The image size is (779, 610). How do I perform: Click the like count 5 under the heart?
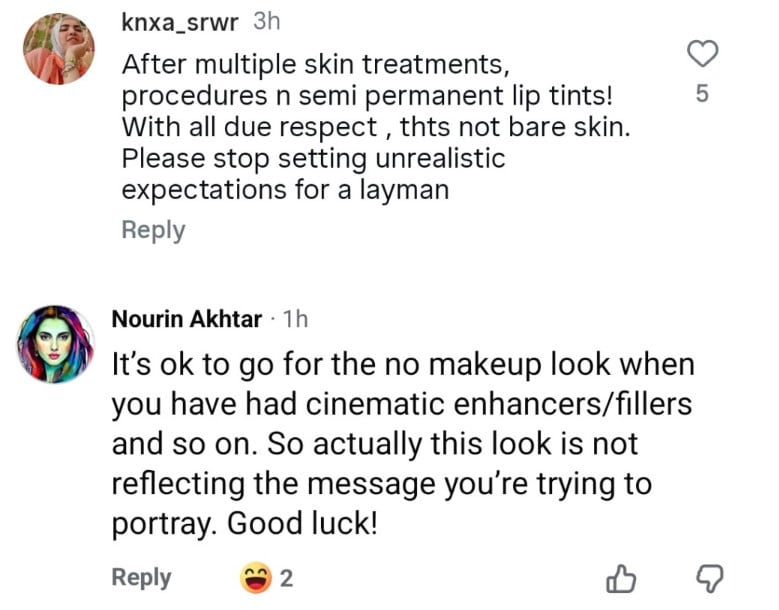click(702, 95)
